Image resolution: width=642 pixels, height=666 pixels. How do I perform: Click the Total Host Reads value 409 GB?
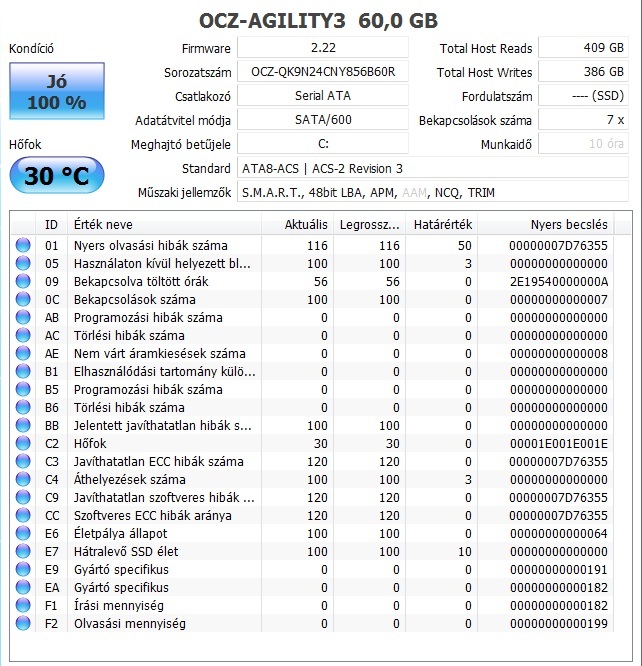click(583, 48)
